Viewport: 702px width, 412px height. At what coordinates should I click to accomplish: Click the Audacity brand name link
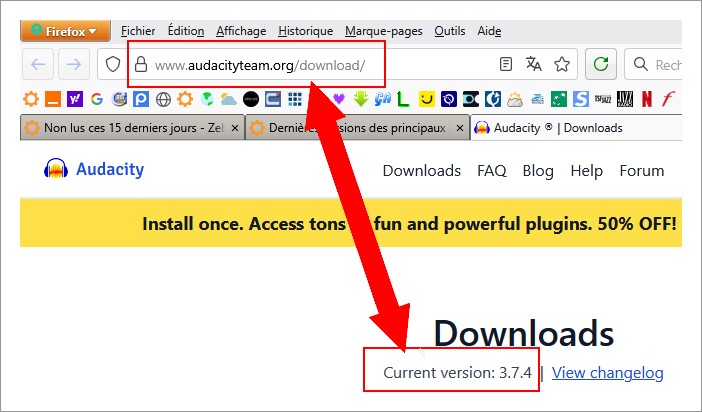(x=110, y=169)
